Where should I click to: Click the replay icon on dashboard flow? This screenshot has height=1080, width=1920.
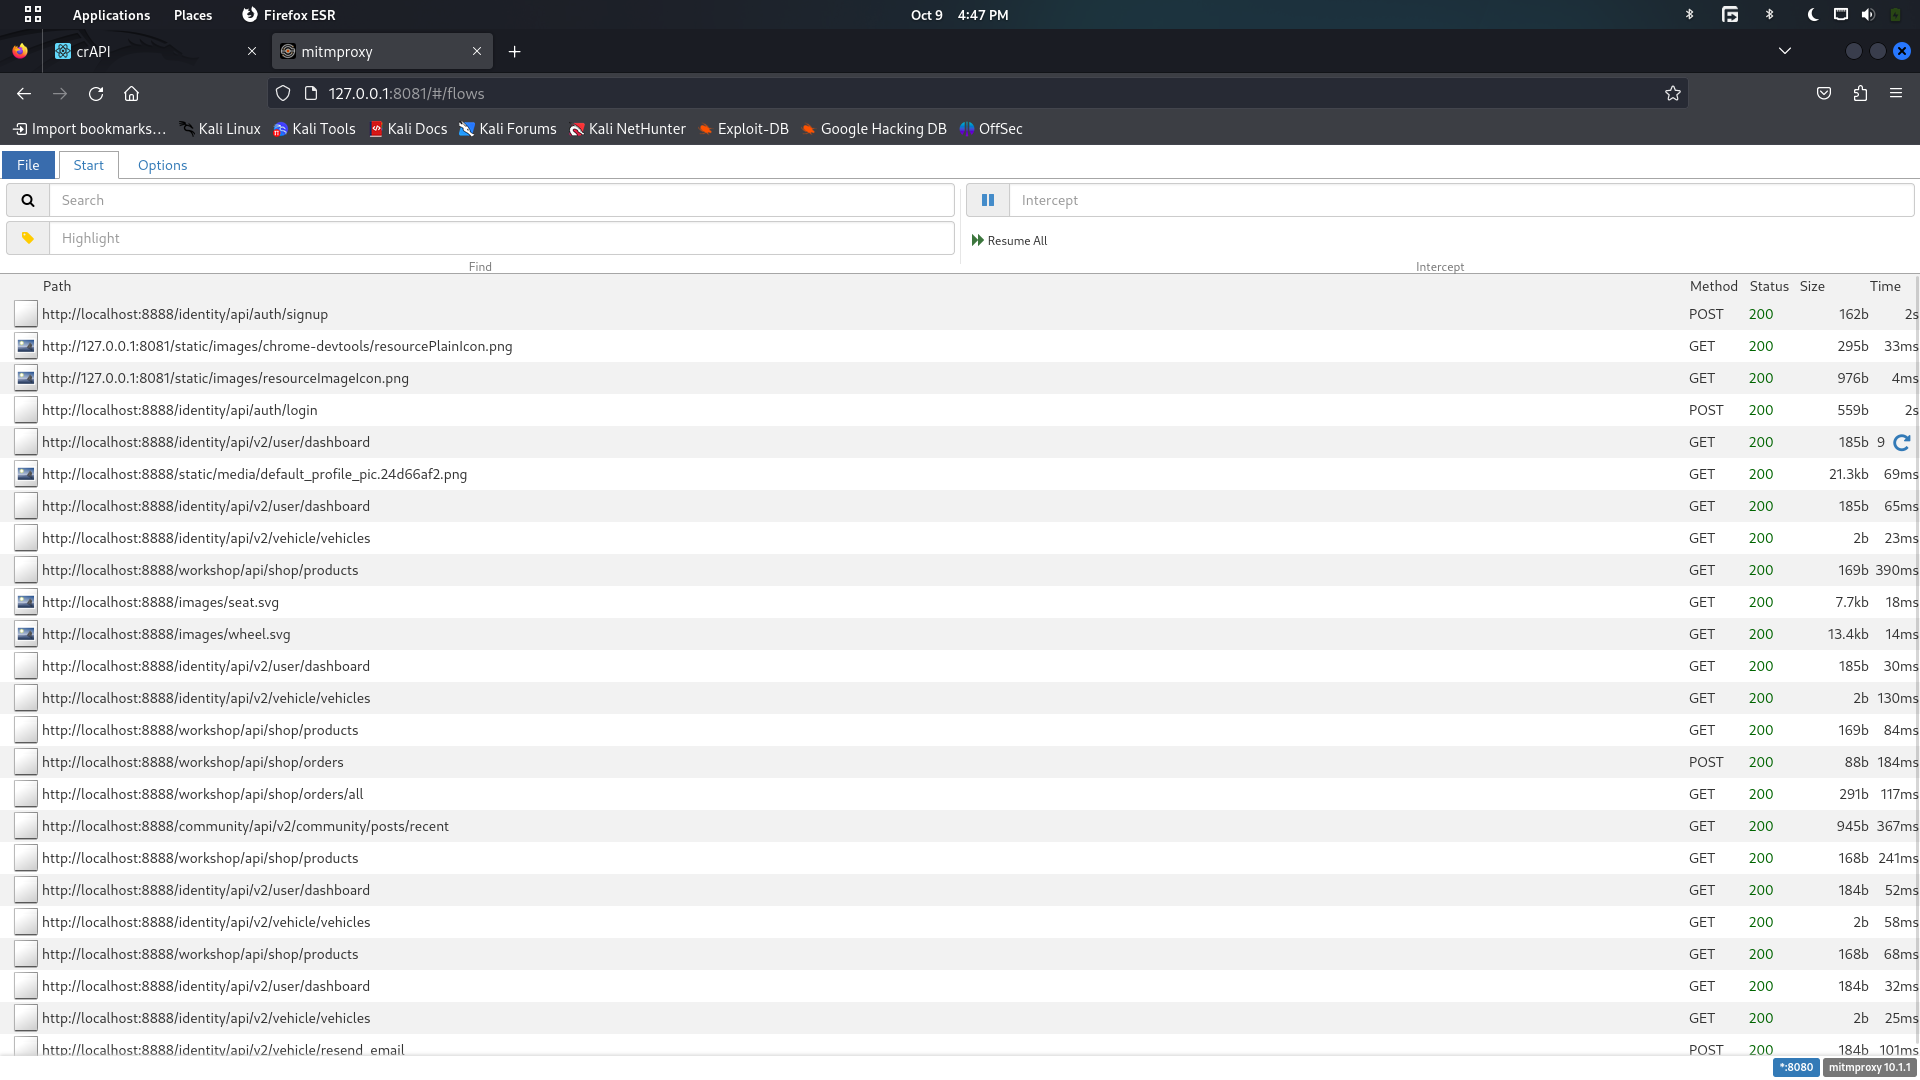tap(1901, 442)
